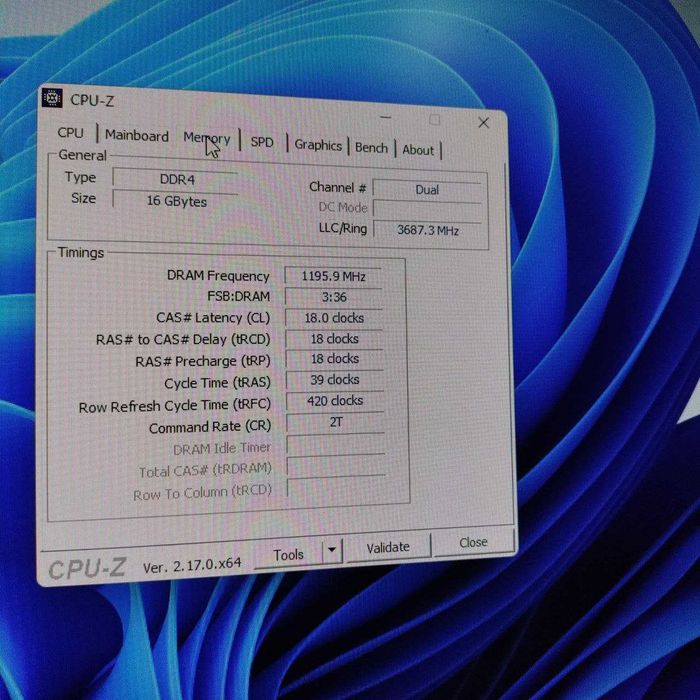Click the General group heading

pyautogui.click(x=82, y=155)
